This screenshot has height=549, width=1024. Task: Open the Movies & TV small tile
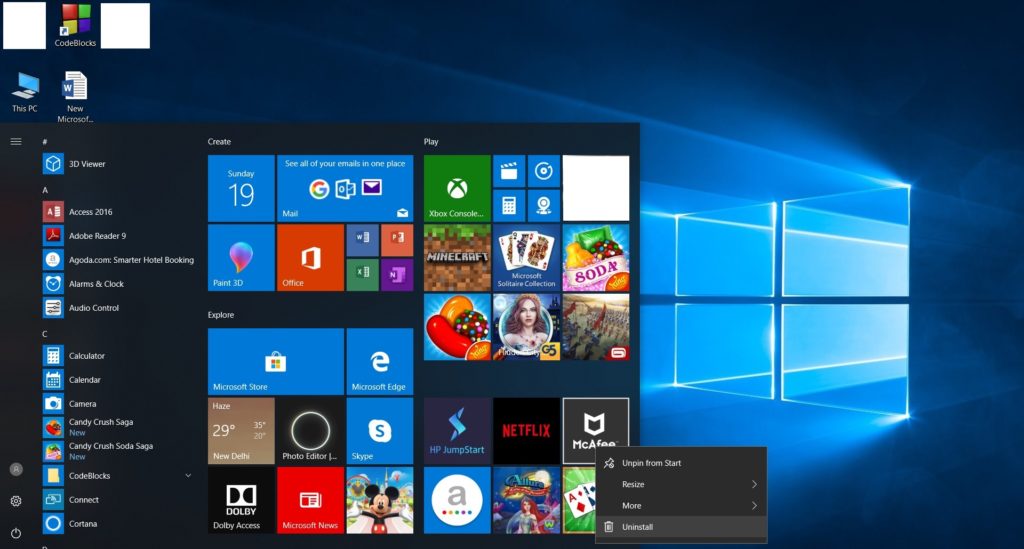point(509,171)
